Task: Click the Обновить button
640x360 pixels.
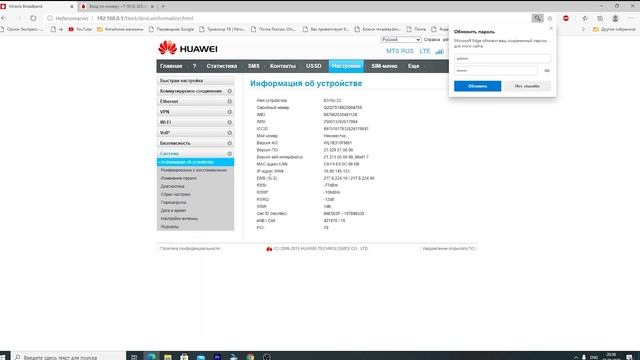Action: coord(478,86)
